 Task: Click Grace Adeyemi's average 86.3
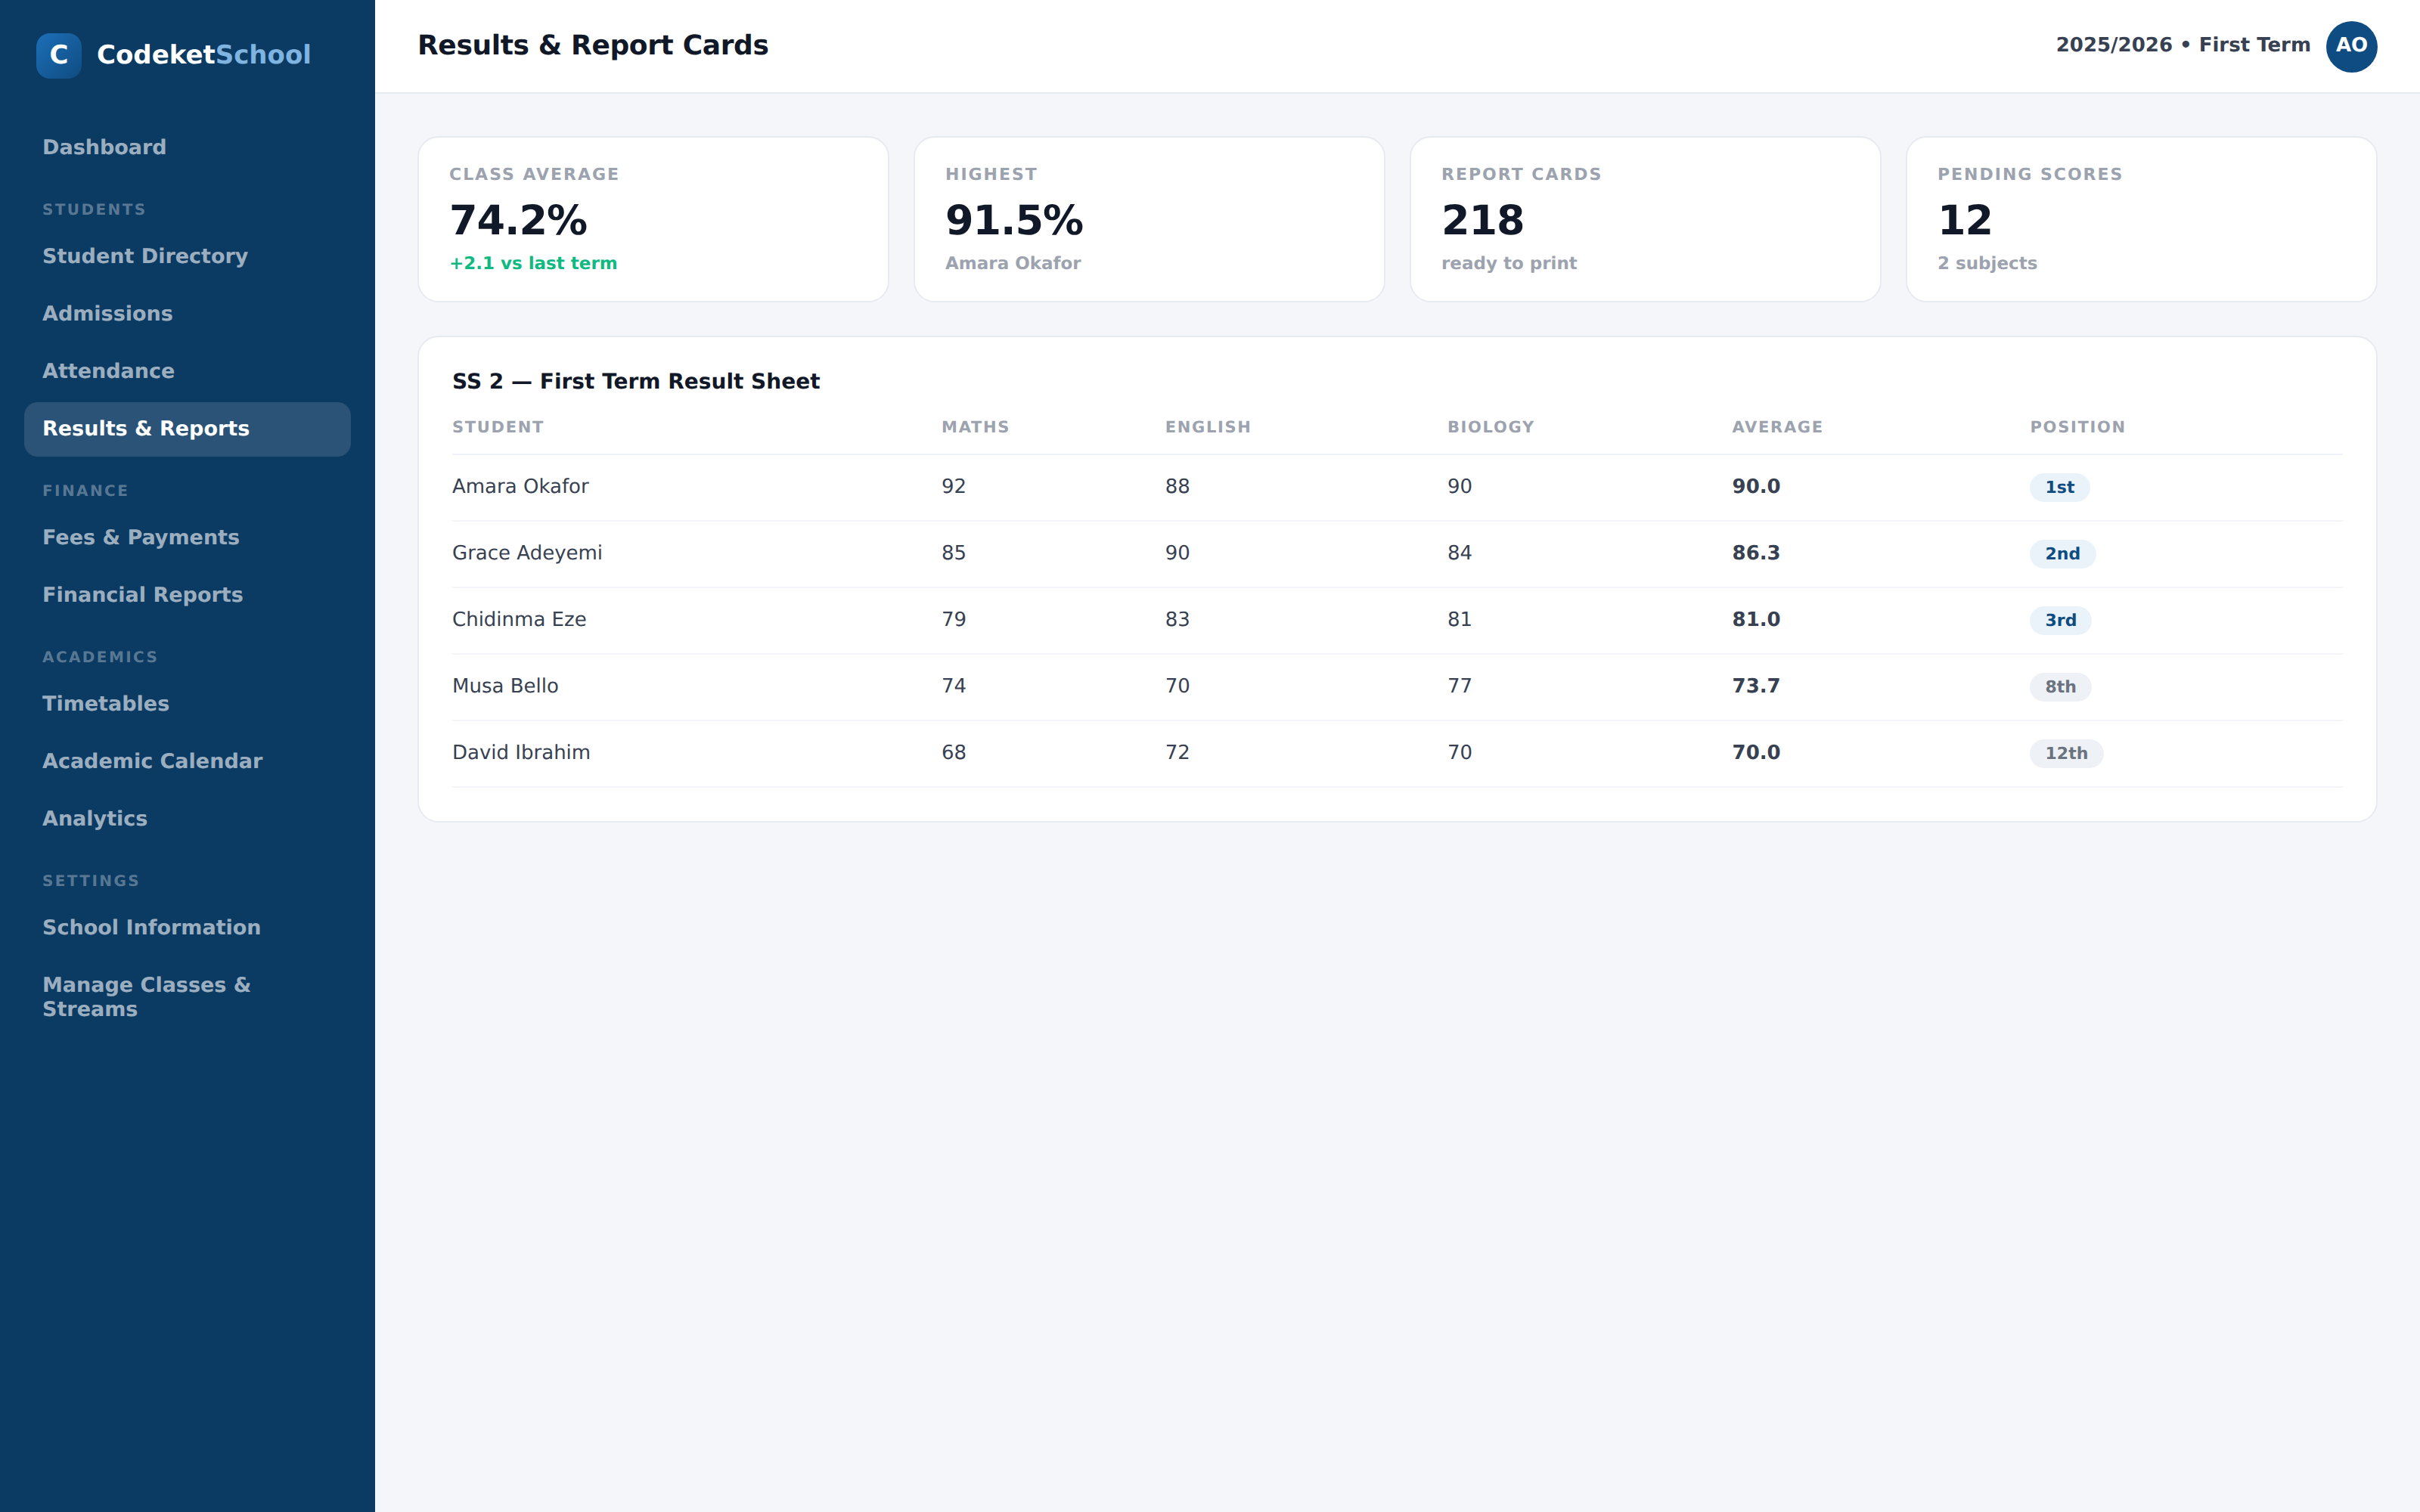1756,553
